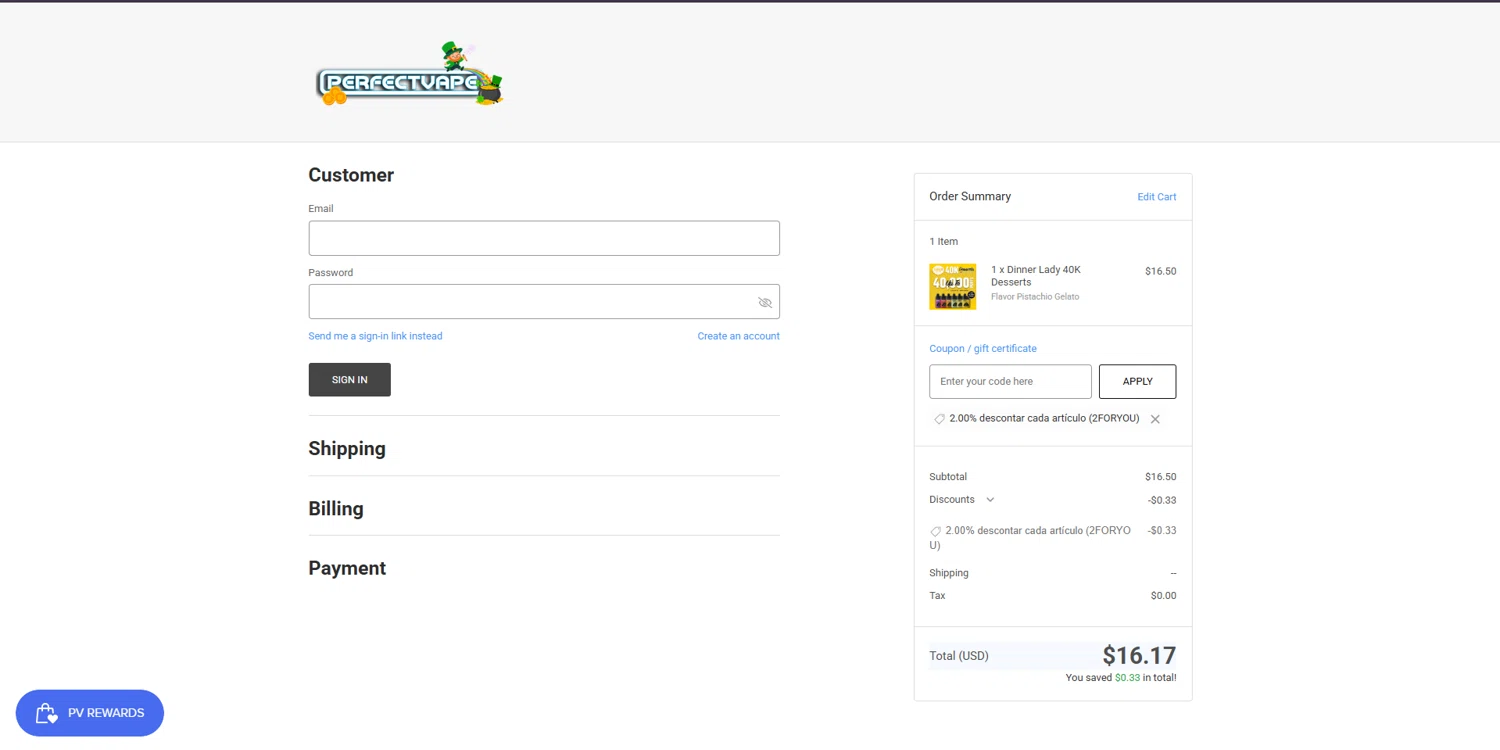The width and height of the screenshot is (1500, 750).
Task: Toggle the Coupon / gift certificate link
Action: pyautogui.click(x=983, y=349)
